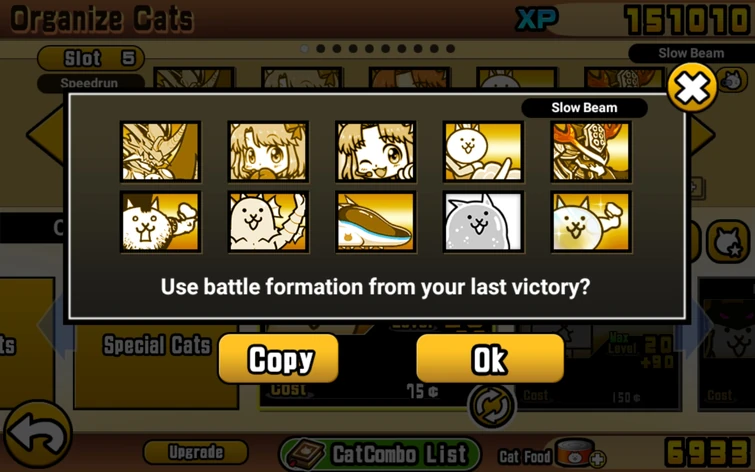Select the second page indicator dot
This screenshot has height=472, width=755.
click(321, 49)
